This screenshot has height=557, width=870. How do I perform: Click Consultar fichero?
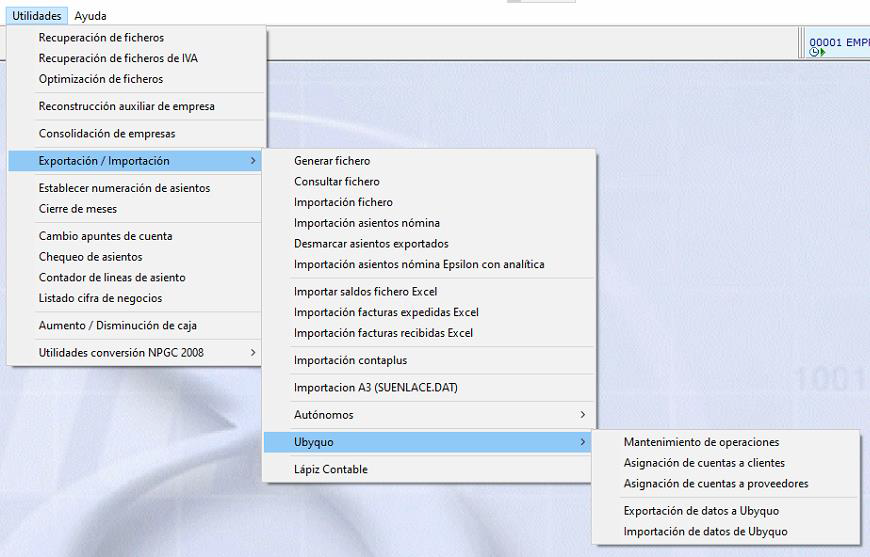[x=428, y=181]
